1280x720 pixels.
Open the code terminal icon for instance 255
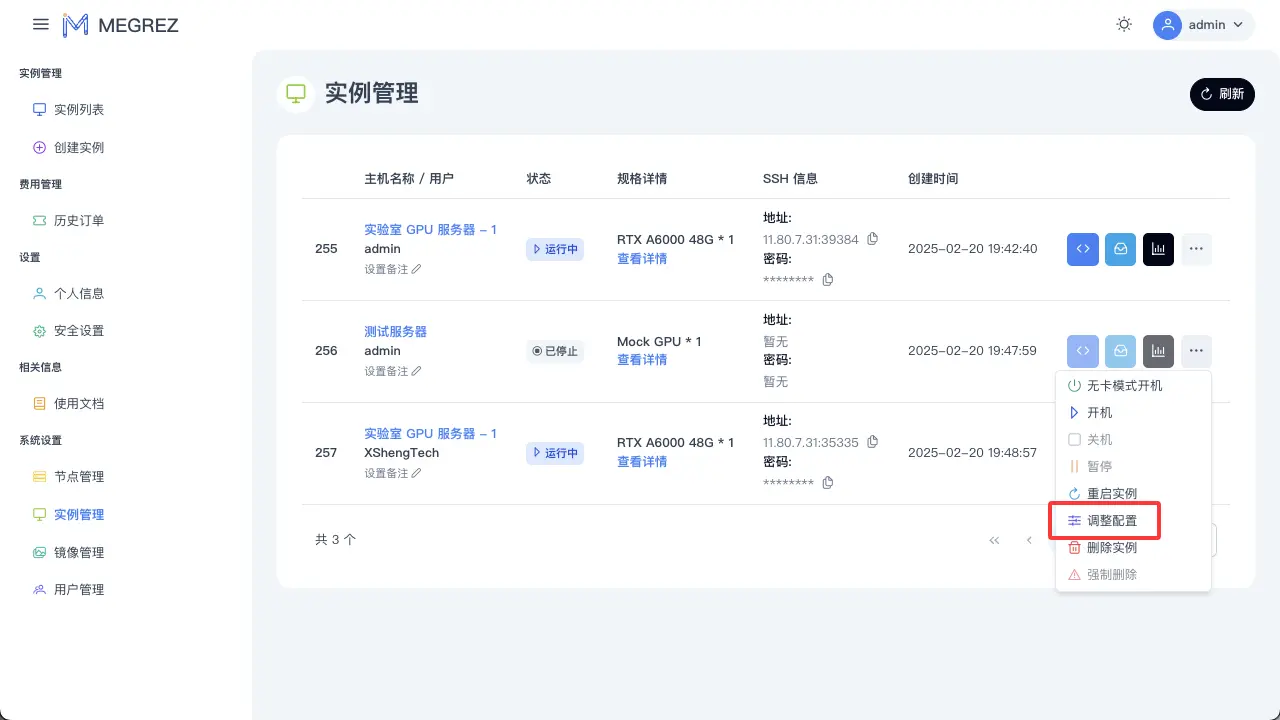point(1082,249)
